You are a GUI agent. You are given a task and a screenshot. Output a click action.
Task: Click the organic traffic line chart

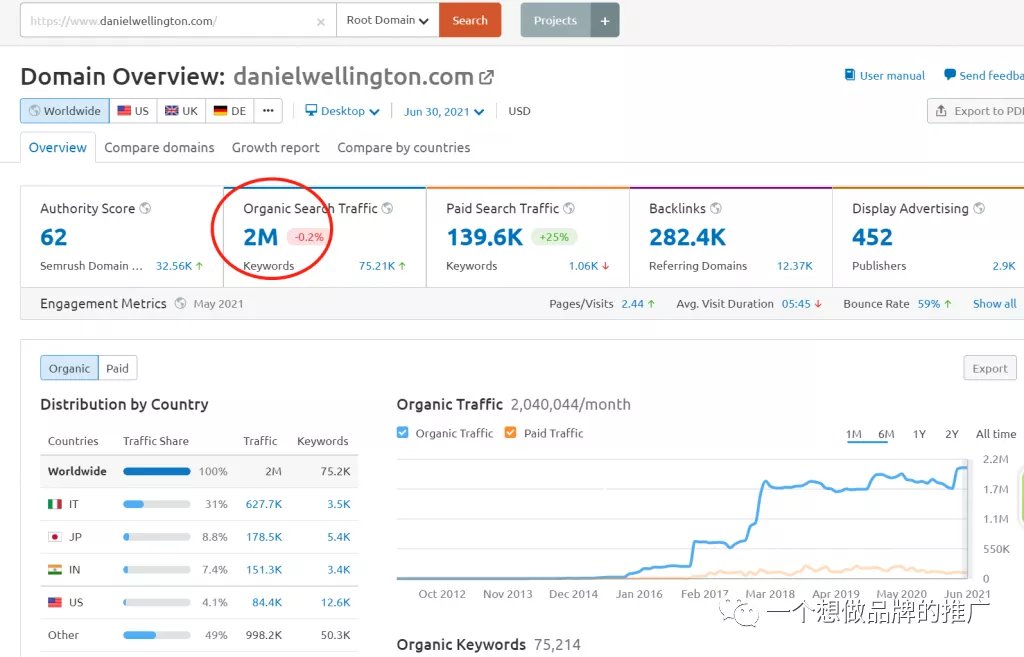point(682,519)
